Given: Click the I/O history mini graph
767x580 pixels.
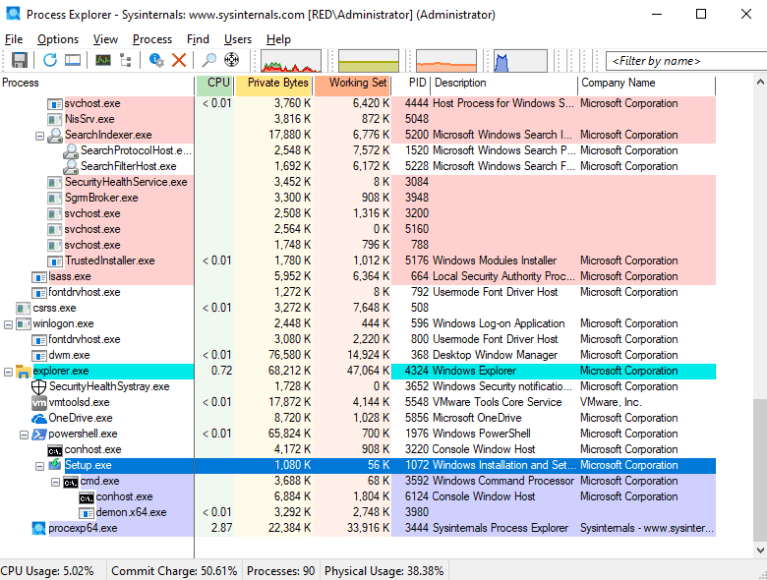Looking at the screenshot, I should pyautogui.click(x=520, y=61).
